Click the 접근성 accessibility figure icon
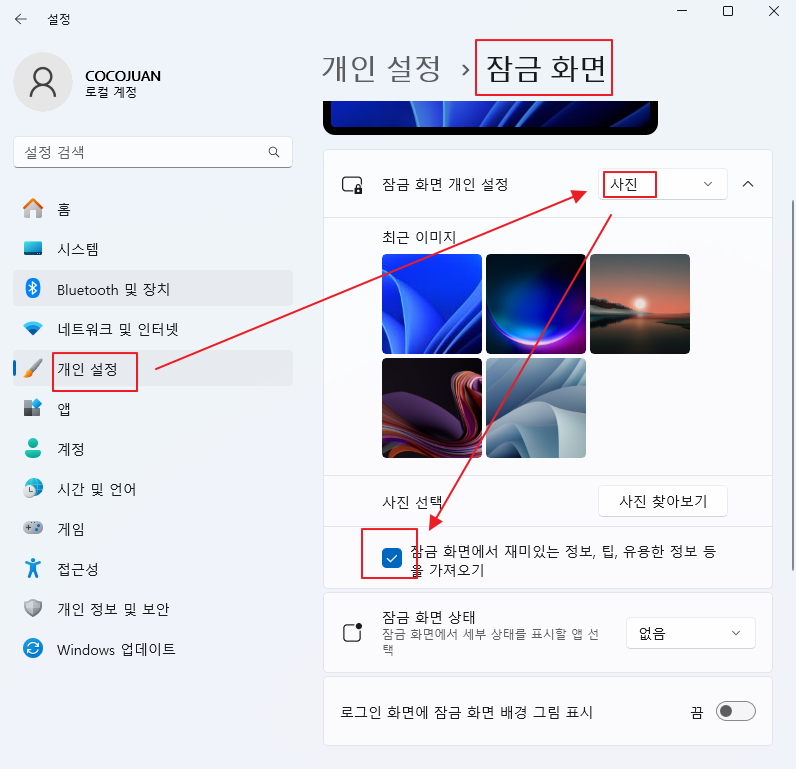 [x=33, y=568]
